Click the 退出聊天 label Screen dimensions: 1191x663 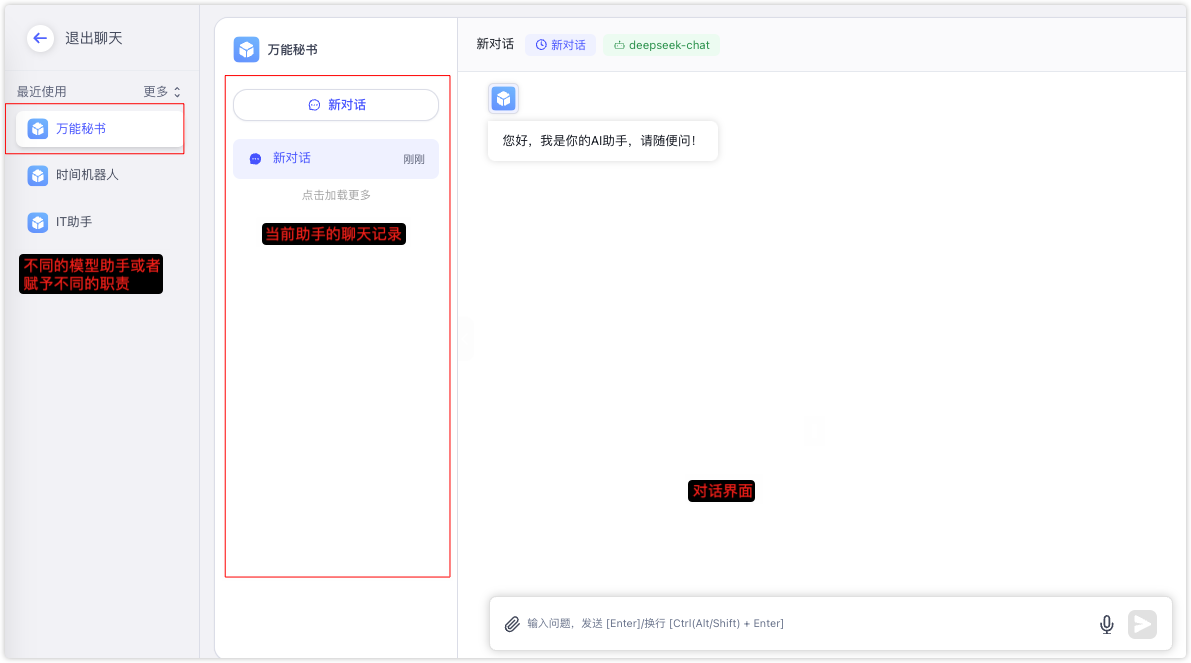click(93, 38)
